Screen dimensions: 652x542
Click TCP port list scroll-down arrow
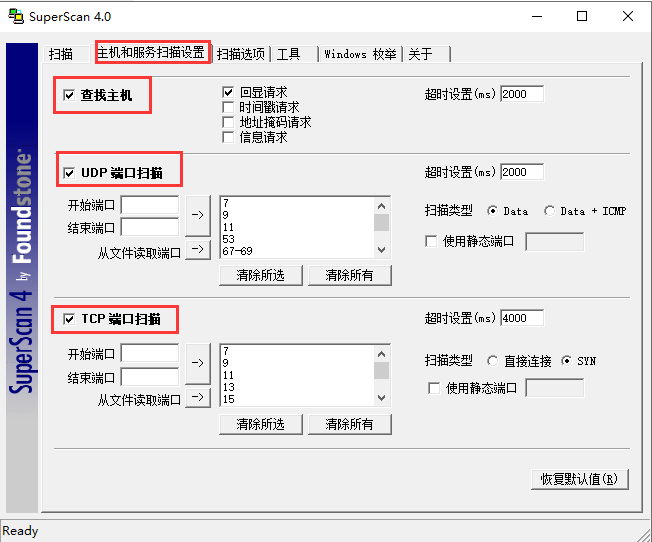coord(381,398)
